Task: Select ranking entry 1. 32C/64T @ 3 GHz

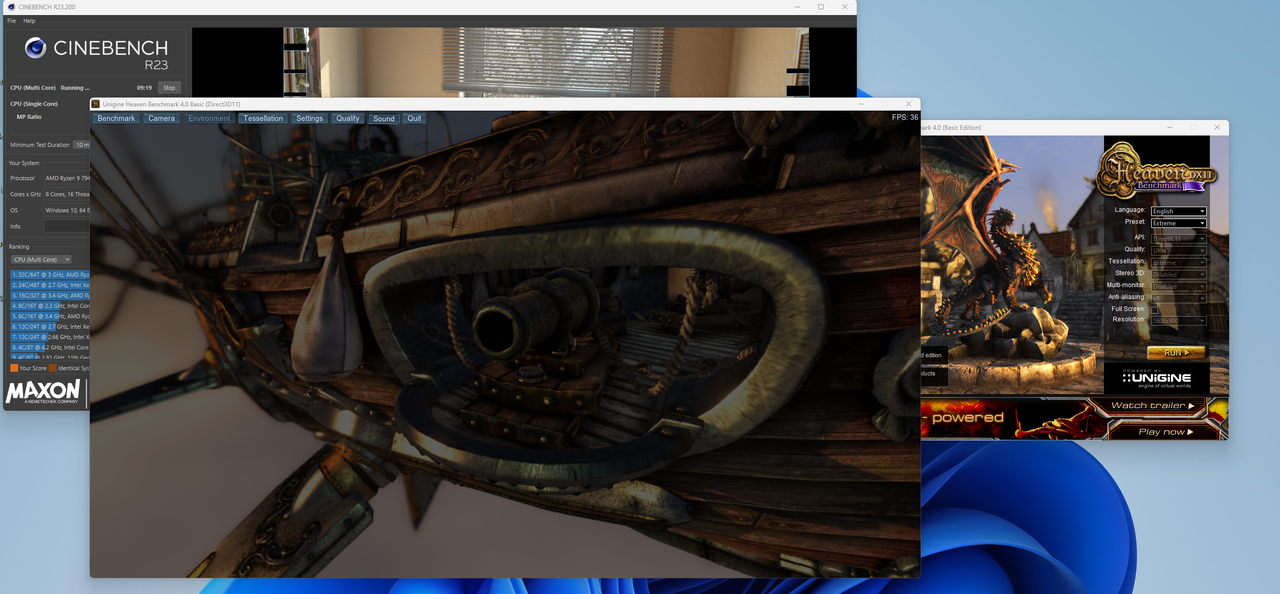Action: point(50,274)
